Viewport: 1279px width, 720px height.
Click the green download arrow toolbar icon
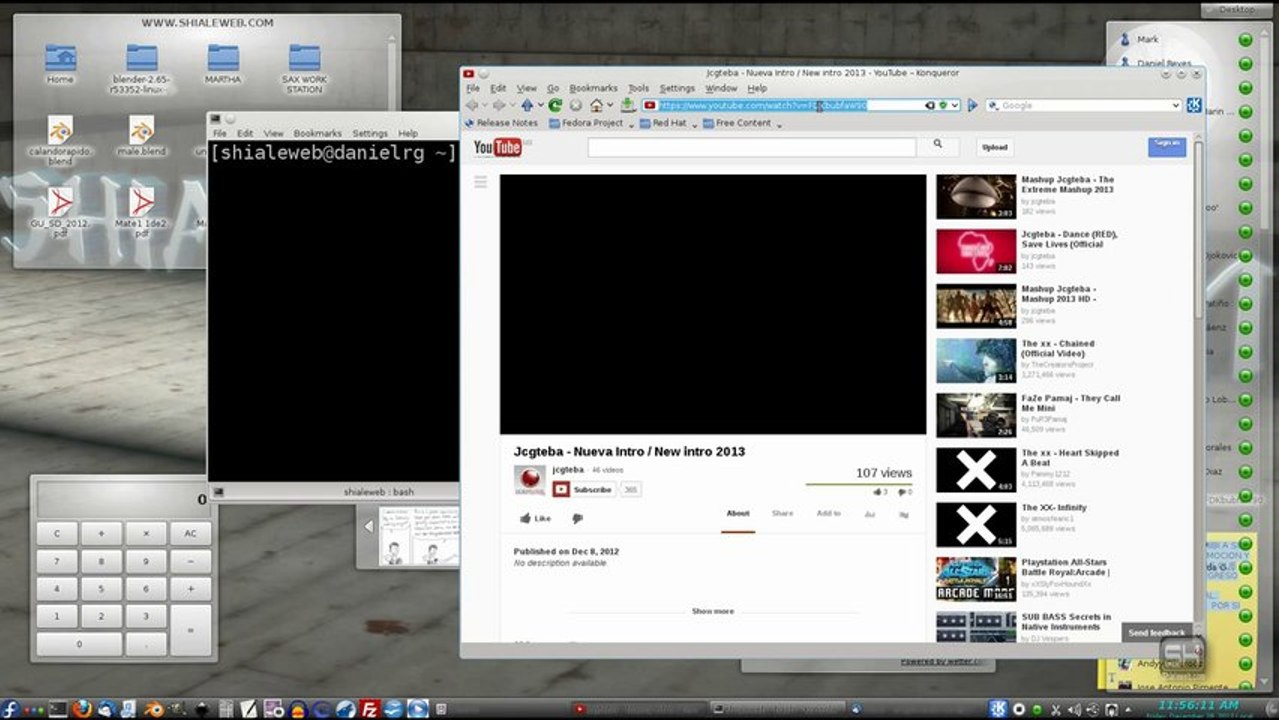click(x=627, y=105)
